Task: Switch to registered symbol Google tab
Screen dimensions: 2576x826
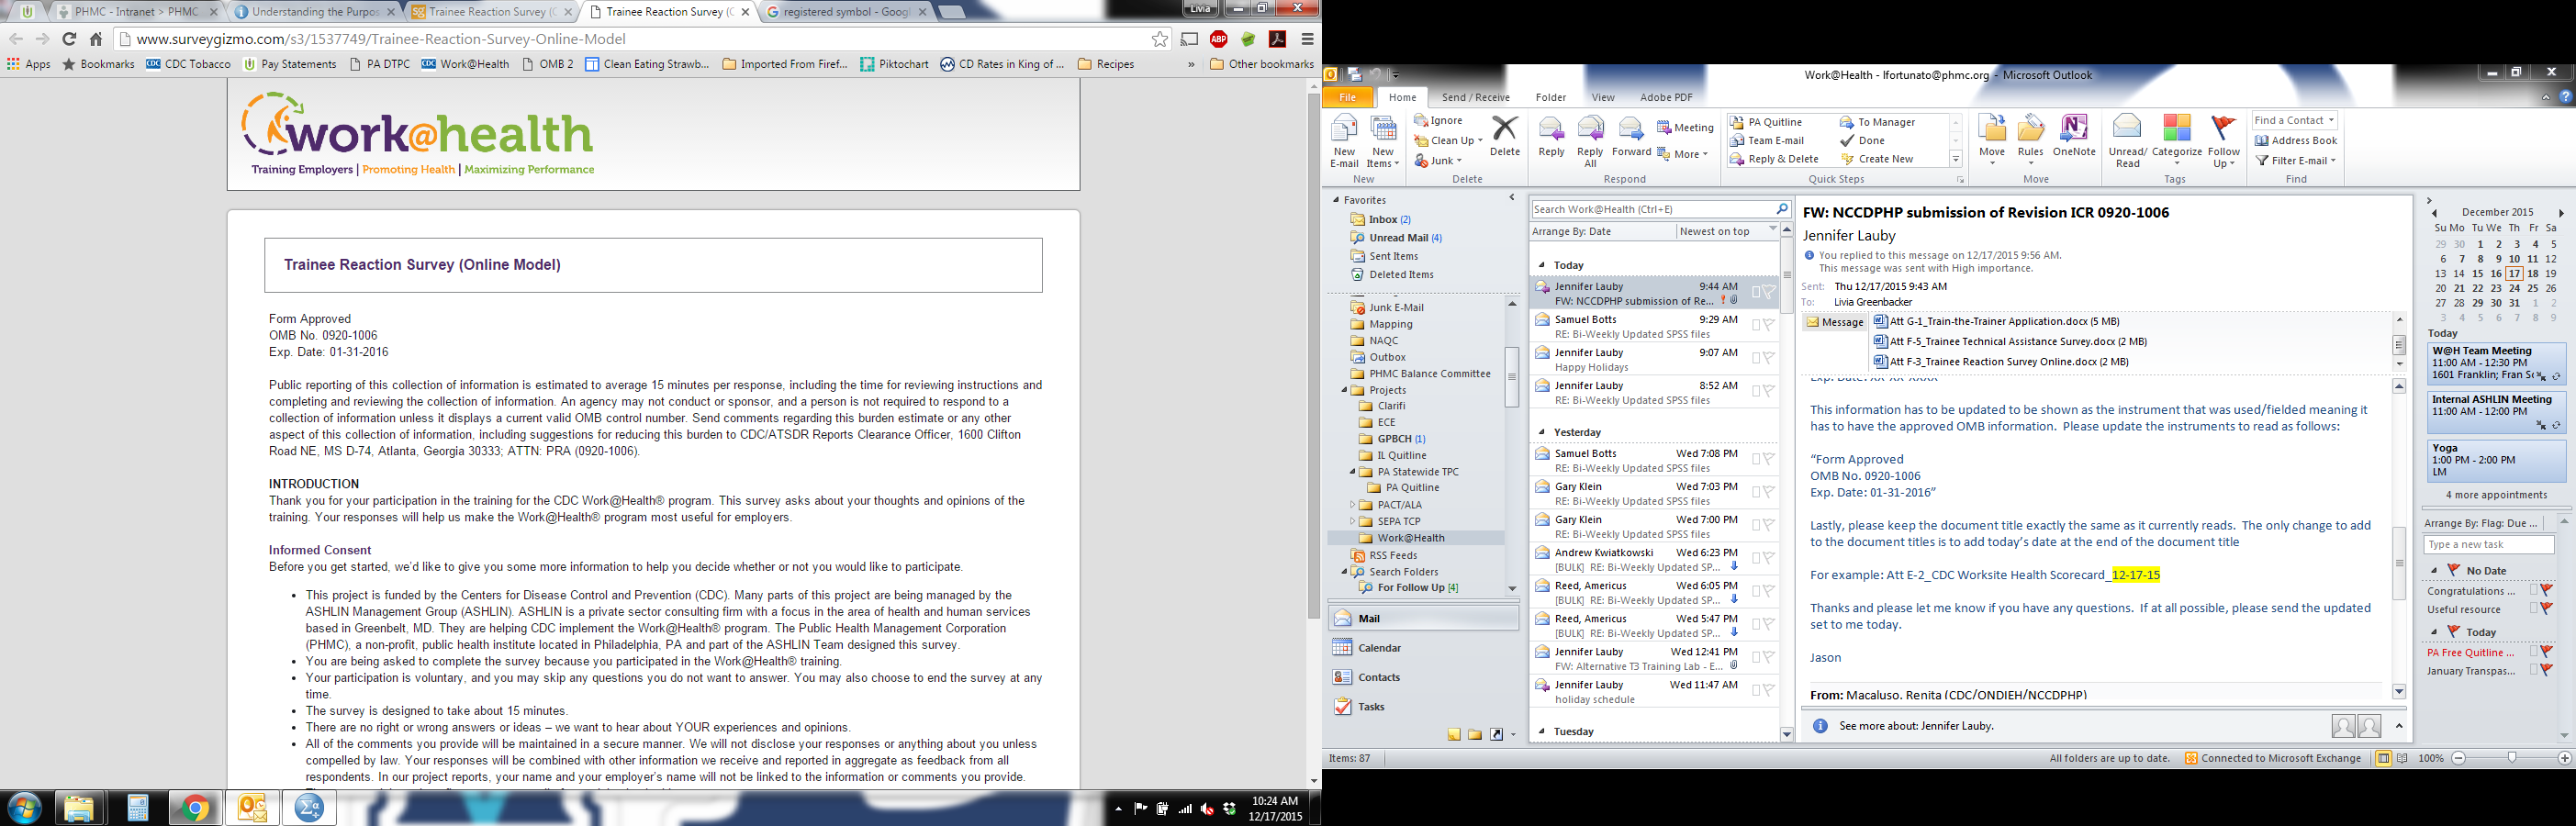Action: tap(846, 12)
